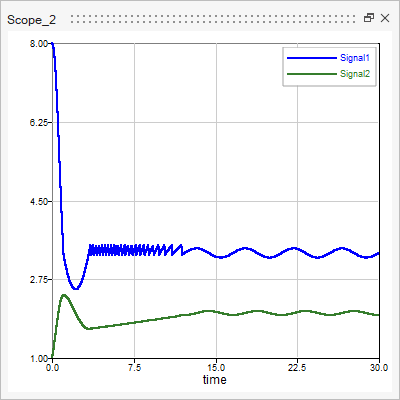The image size is (400, 400).
Task: Click the blue Signal1 curve minimum dip
Action: coord(76,288)
